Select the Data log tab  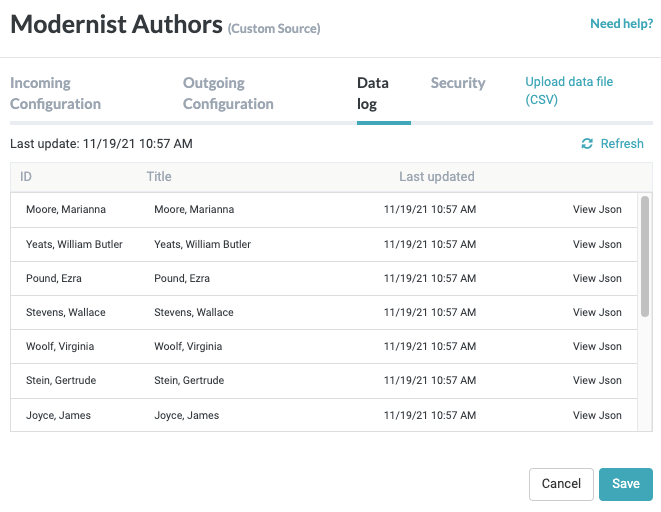pos(373,93)
